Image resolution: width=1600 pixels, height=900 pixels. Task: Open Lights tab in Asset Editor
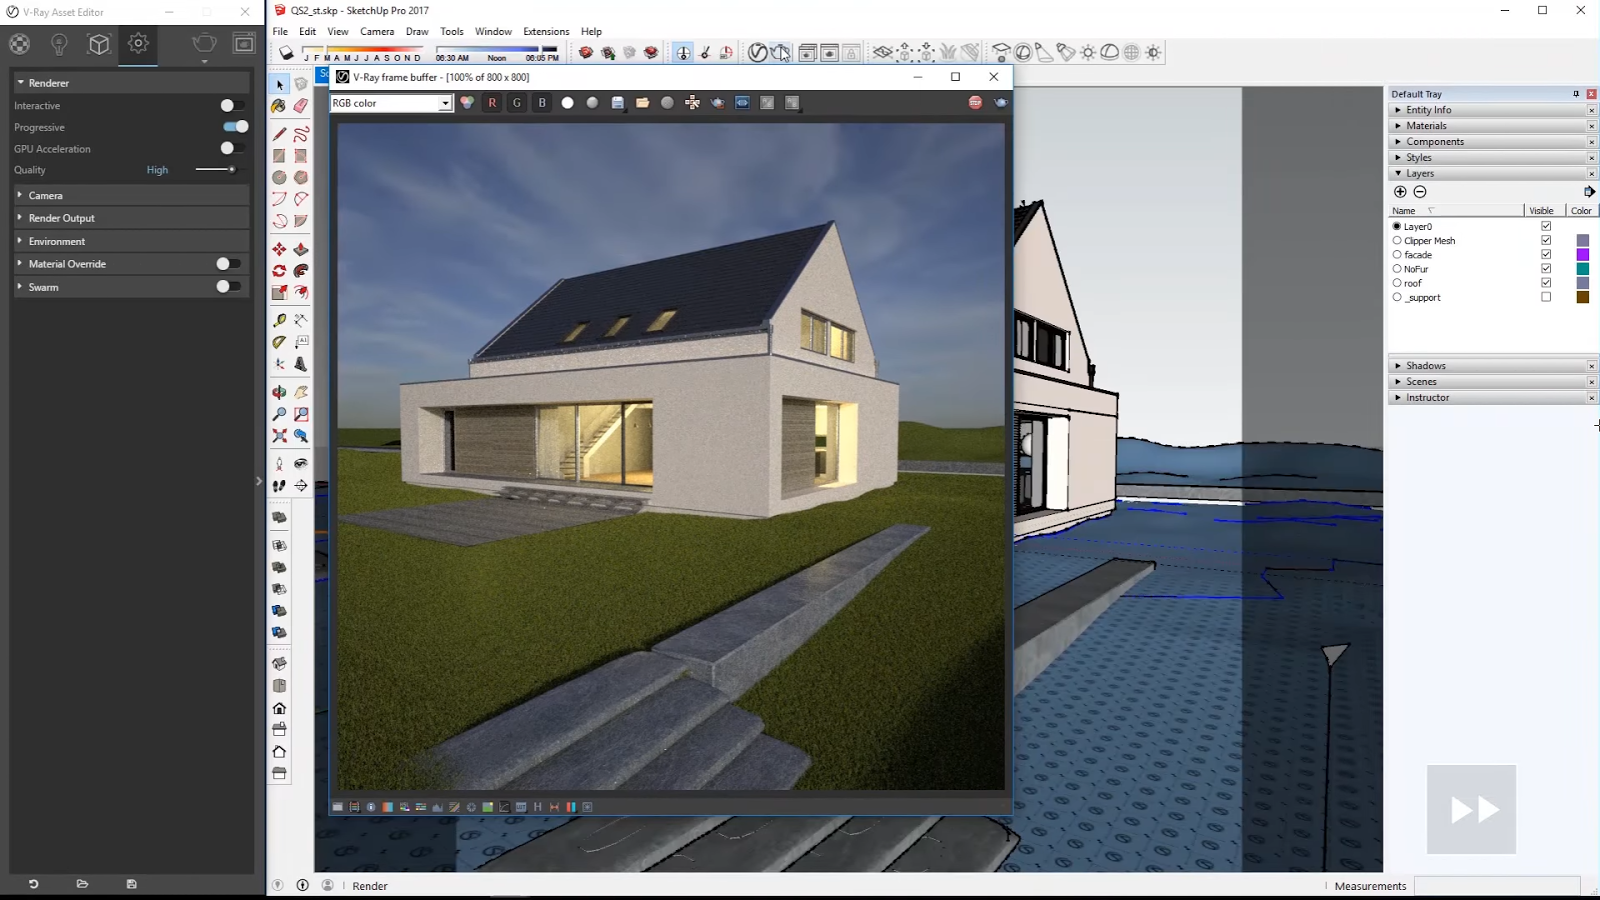click(x=59, y=44)
